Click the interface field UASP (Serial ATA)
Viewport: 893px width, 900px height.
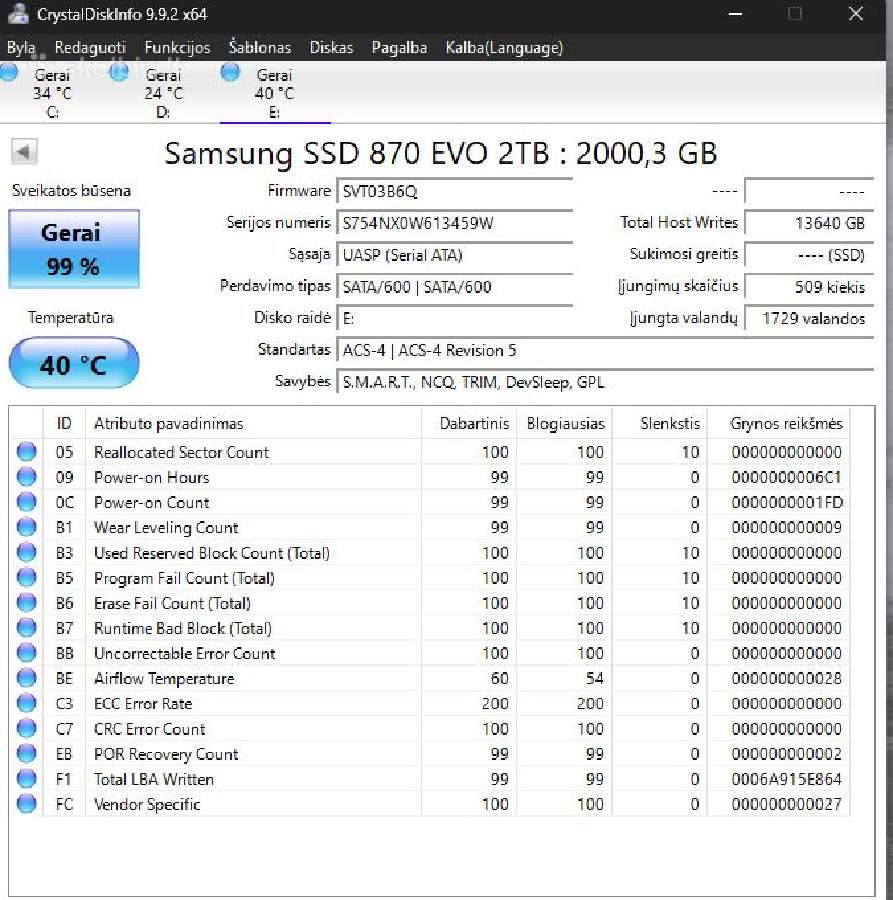pos(455,255)
